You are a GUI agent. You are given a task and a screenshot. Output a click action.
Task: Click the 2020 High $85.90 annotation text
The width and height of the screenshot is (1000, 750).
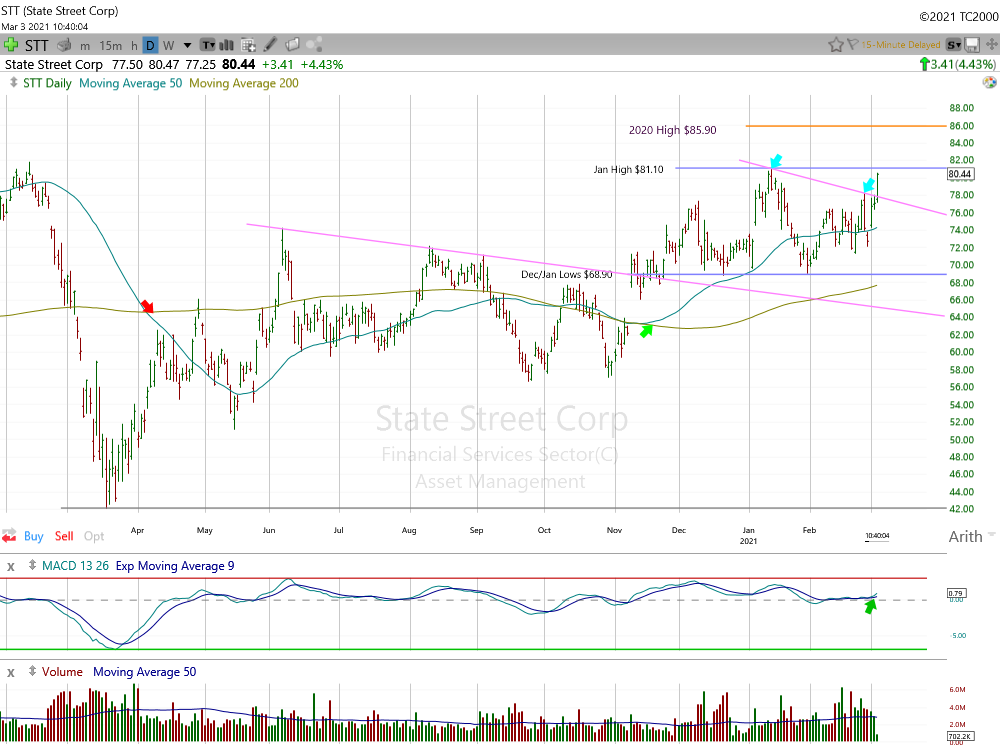(x=673, y=130)
